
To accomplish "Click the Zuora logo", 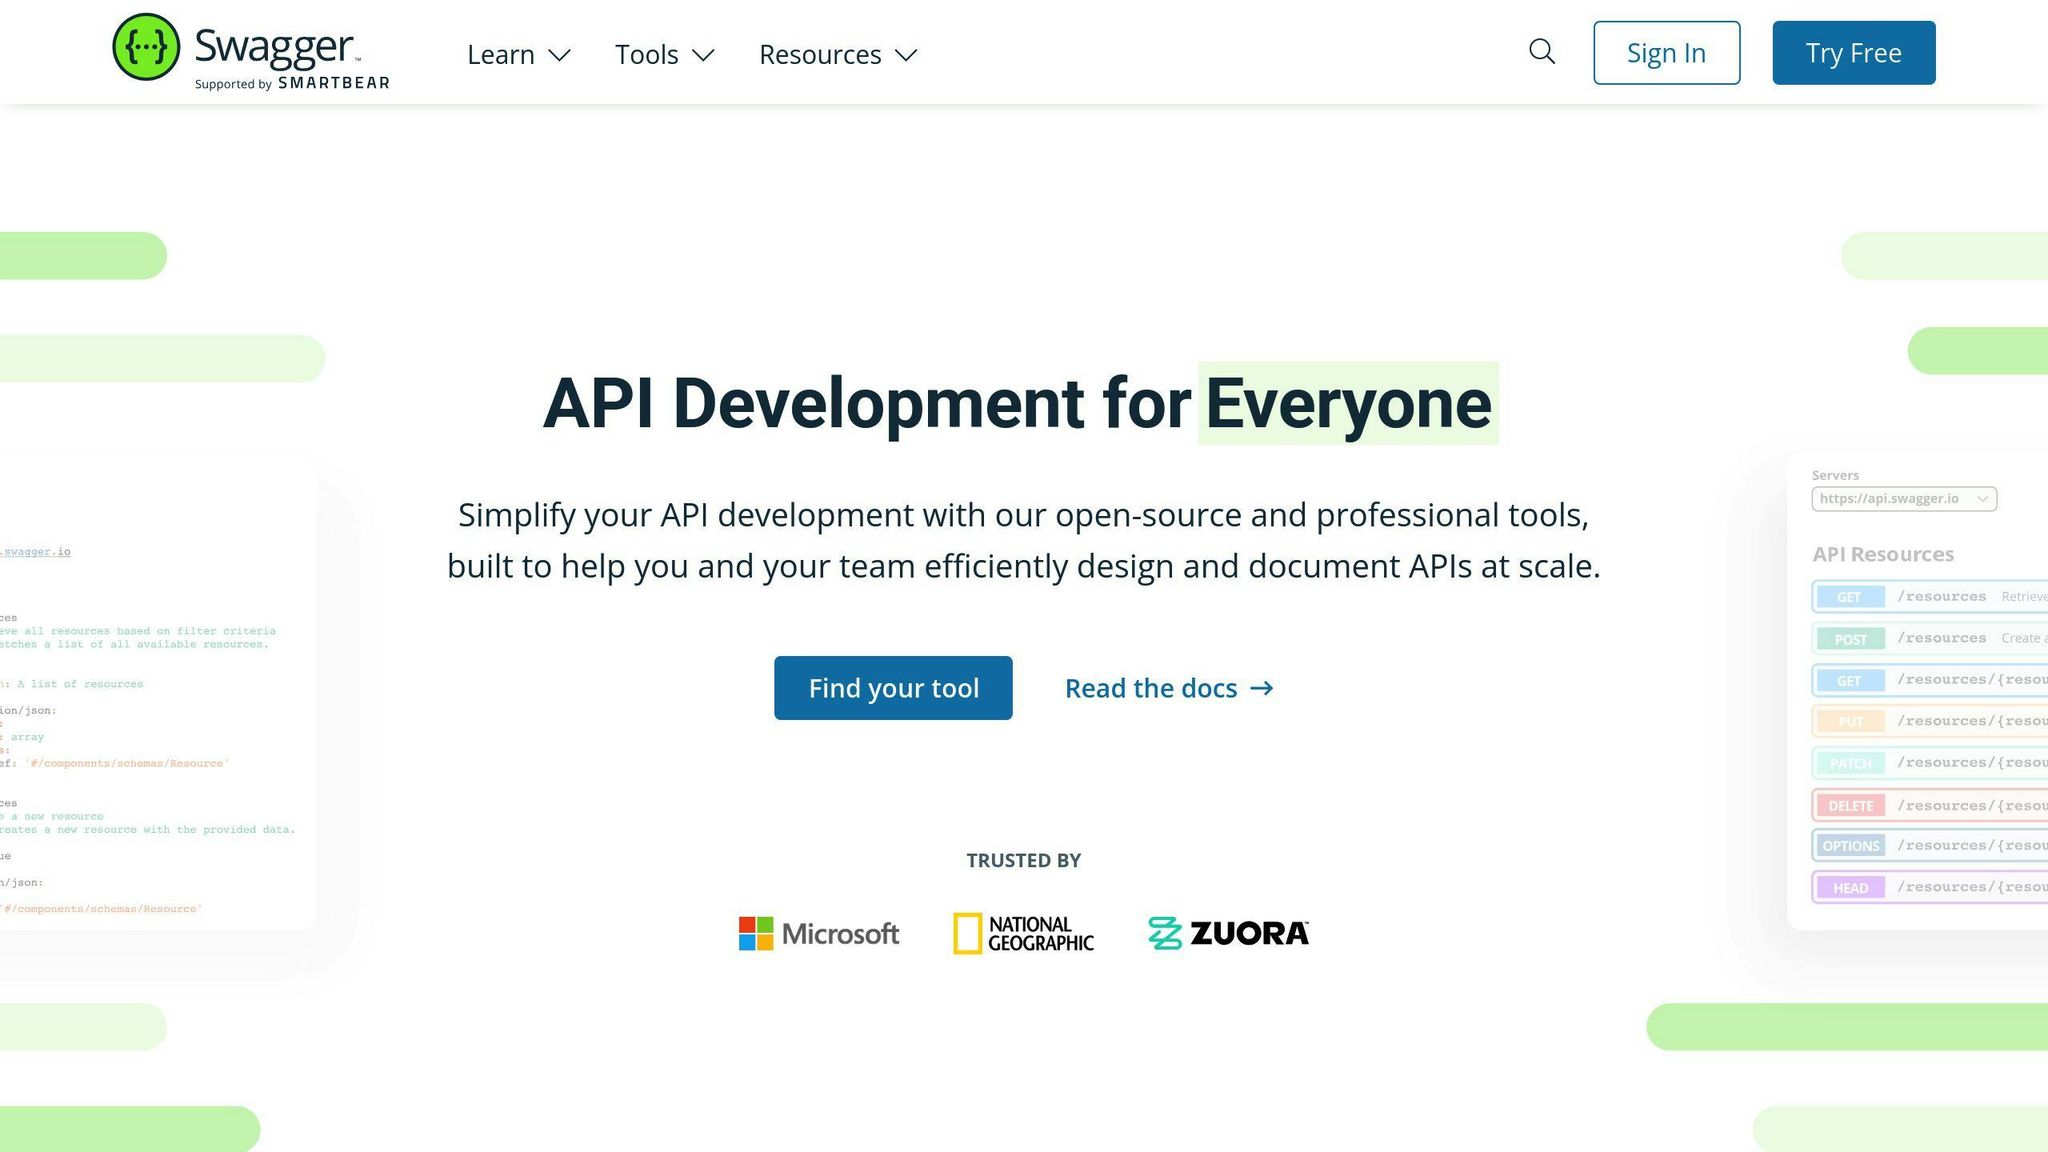I will [1228, 934].
